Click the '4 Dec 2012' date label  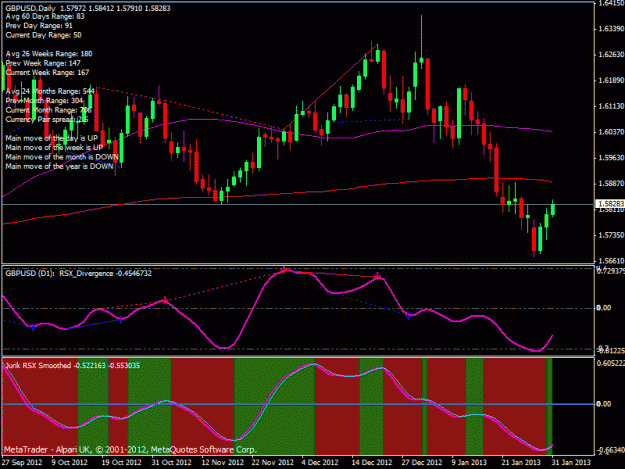click(x=320, y=462)
